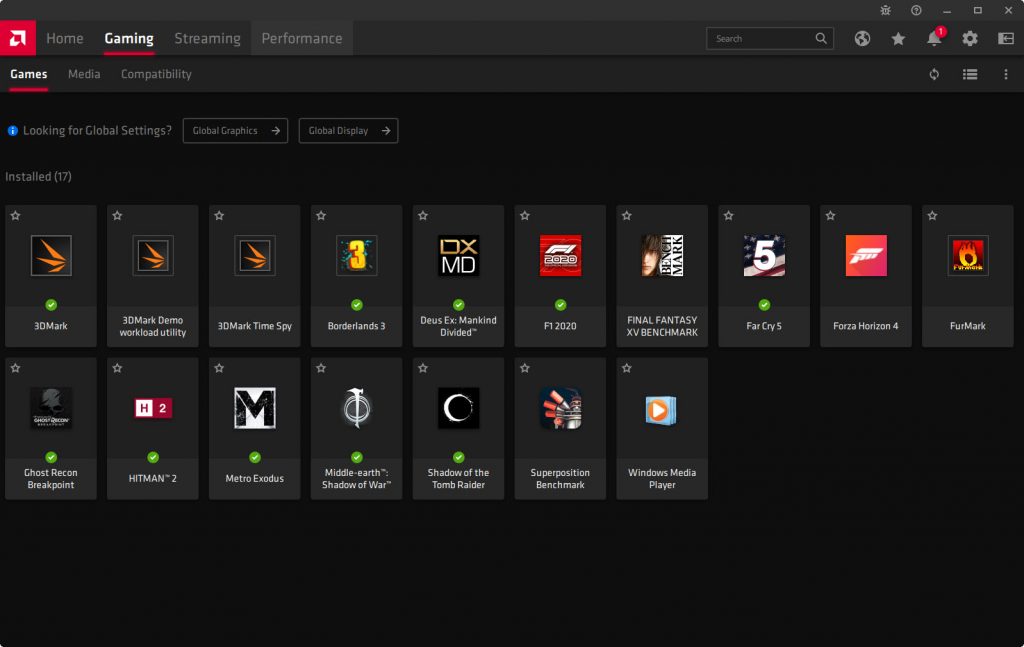
Task: Toggle the sidebar panel icon
Action: tap(1006, 39)
